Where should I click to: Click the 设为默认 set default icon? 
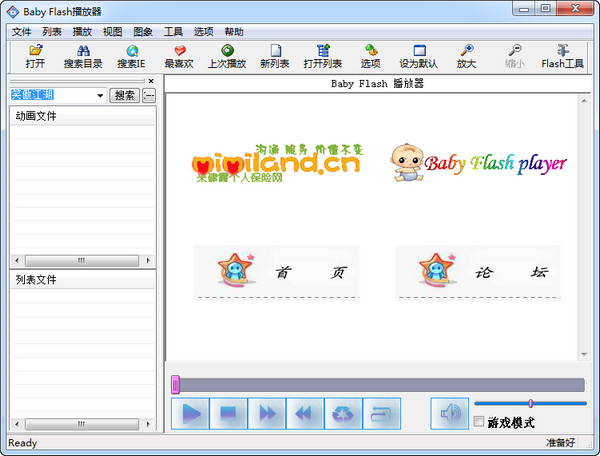tap(419, 57)
